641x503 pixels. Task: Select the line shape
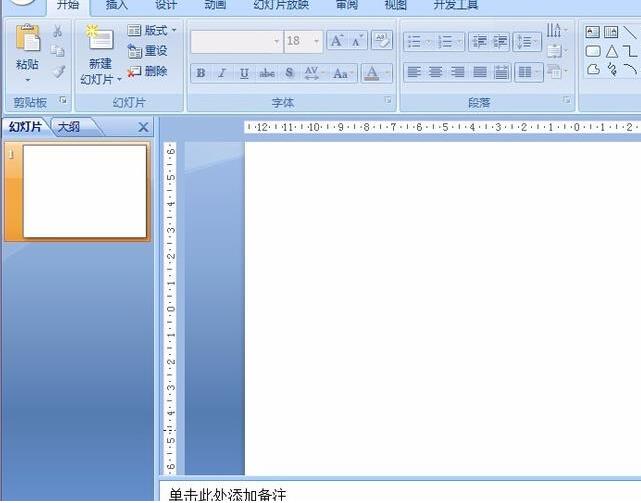pos(630,32)
